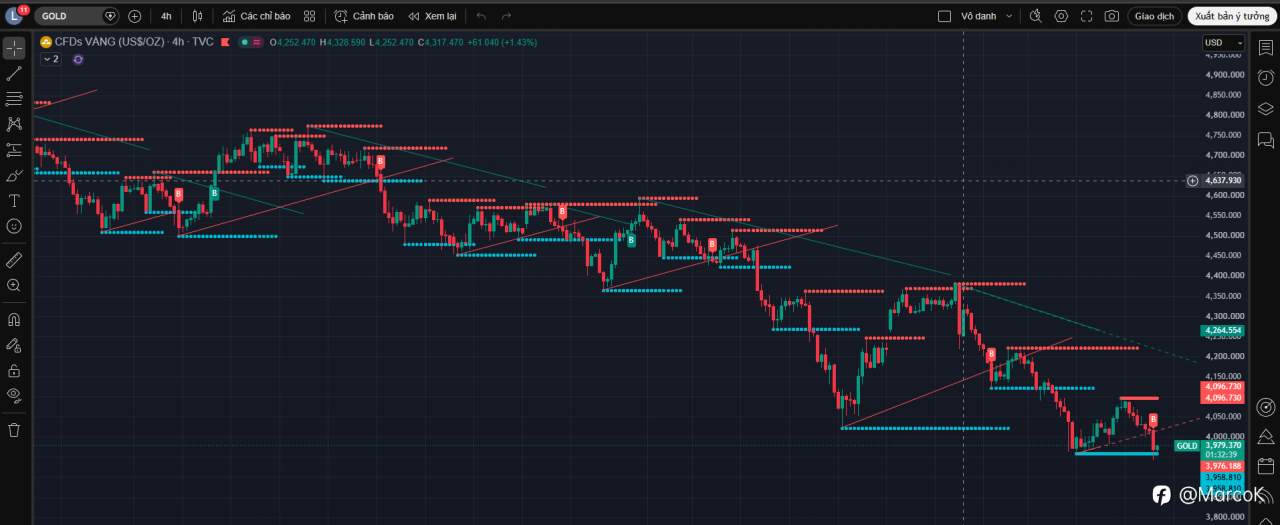Select the brush drawing tool
This screenshot has height=525, width=1280.
[x=14, y=175]
